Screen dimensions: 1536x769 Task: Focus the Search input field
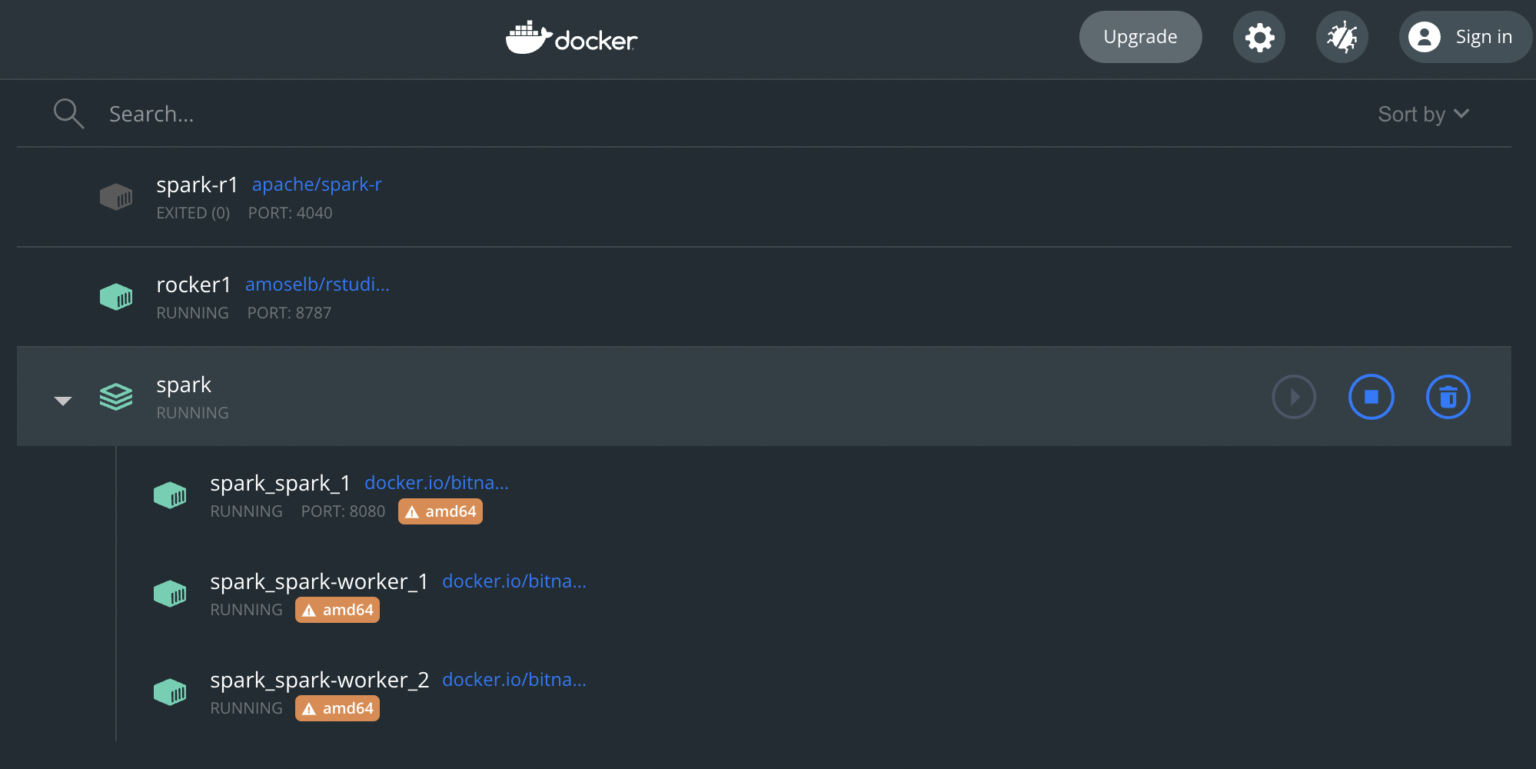(x=600, y=114)
